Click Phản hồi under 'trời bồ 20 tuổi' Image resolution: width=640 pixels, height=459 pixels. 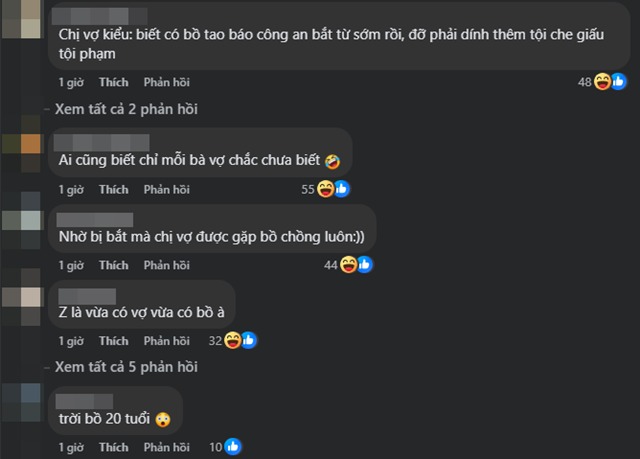point(166,447)
